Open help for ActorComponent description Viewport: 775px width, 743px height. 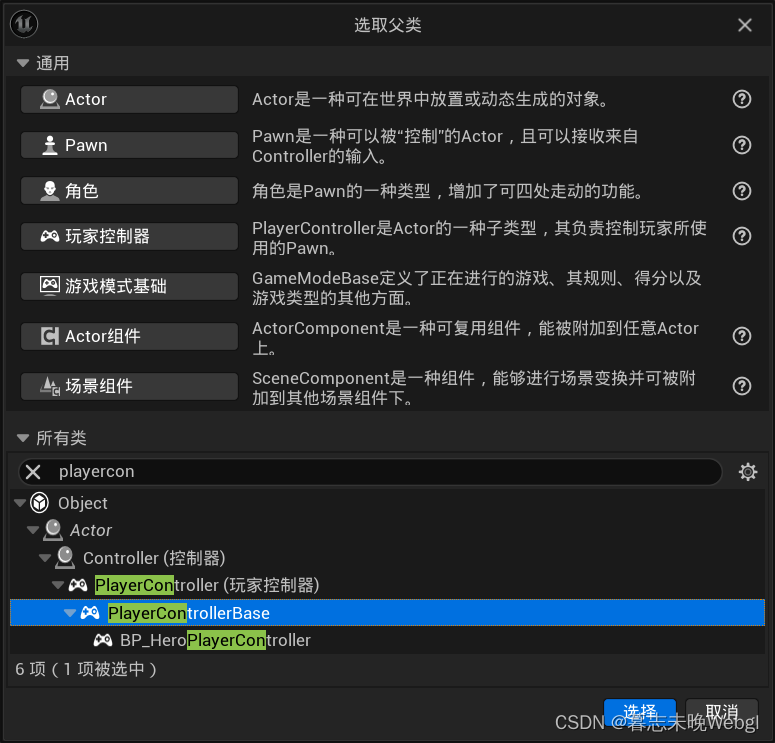point(742,336)
